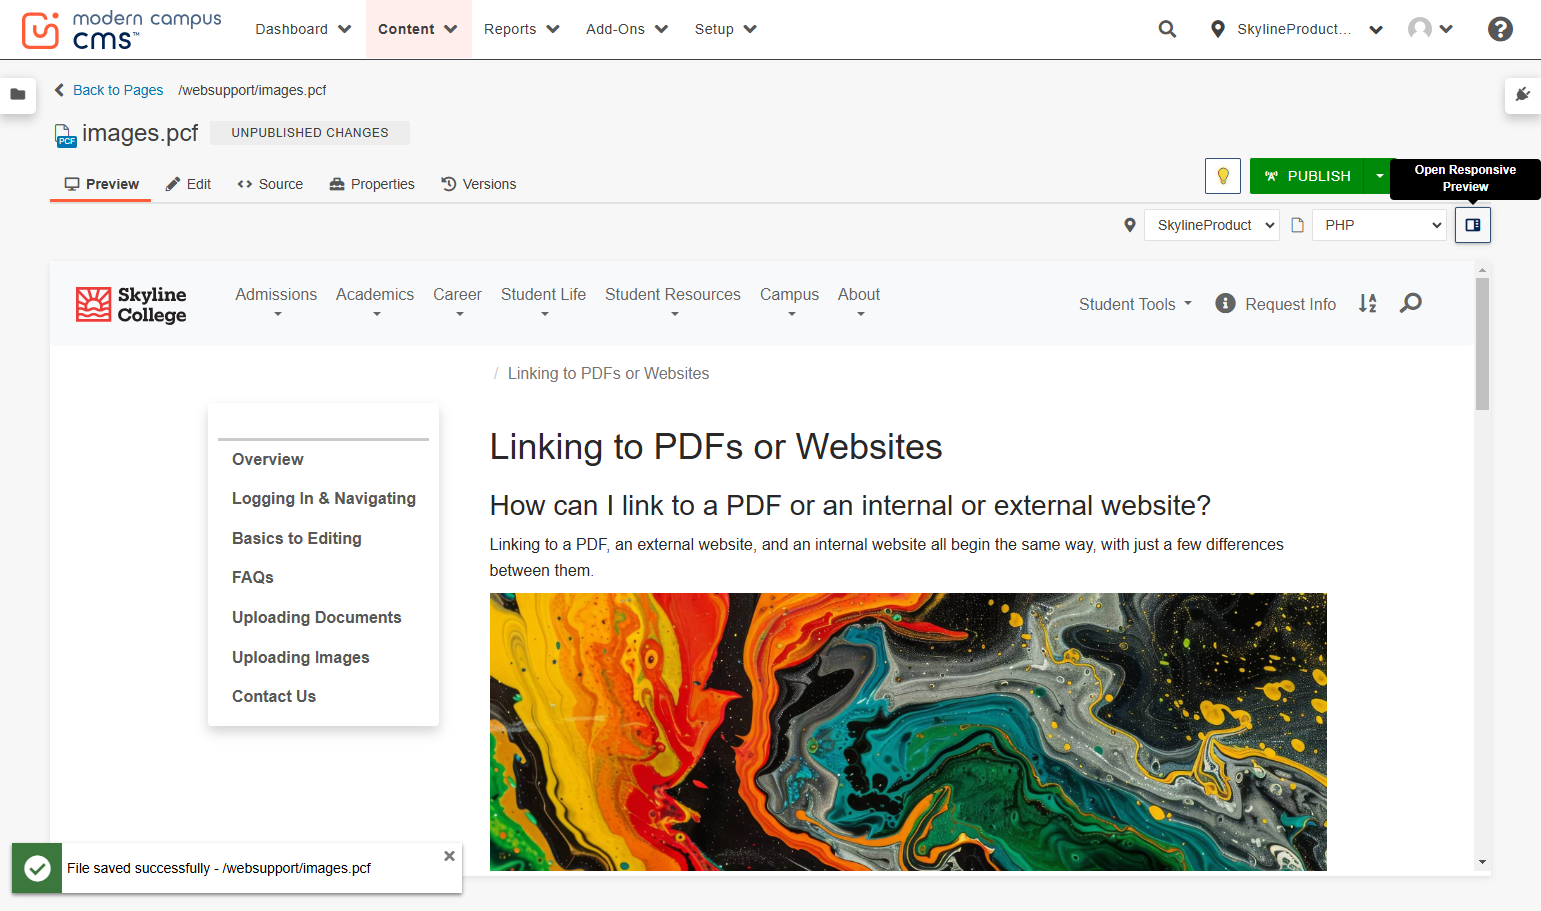Open the SkylineProduct site switcher at top
This screenshot has width=1541, height=911.
point(1296,29)
